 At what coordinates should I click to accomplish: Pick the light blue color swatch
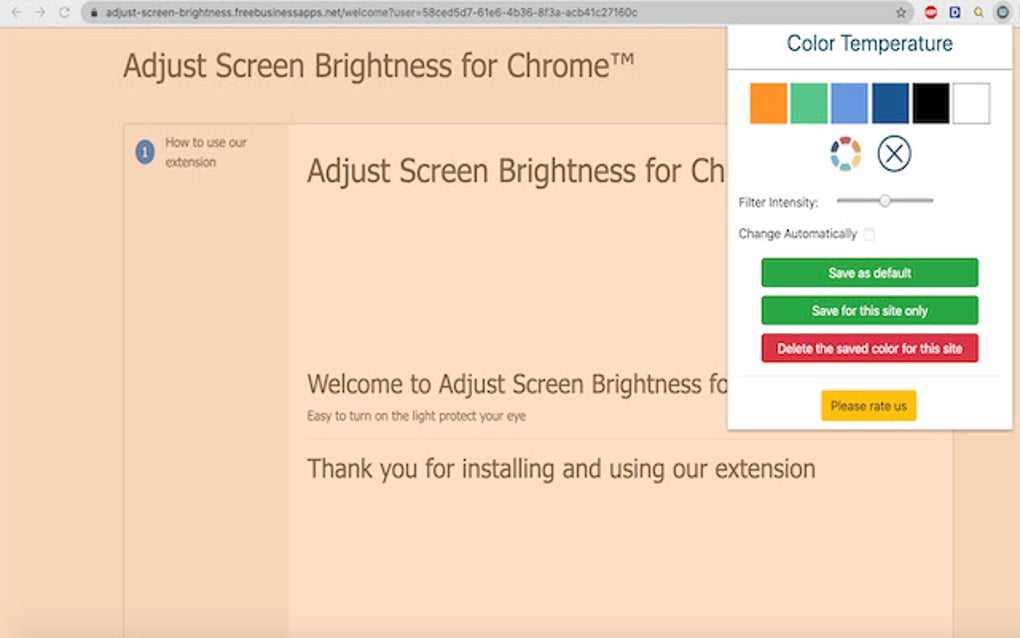[849, 103]
